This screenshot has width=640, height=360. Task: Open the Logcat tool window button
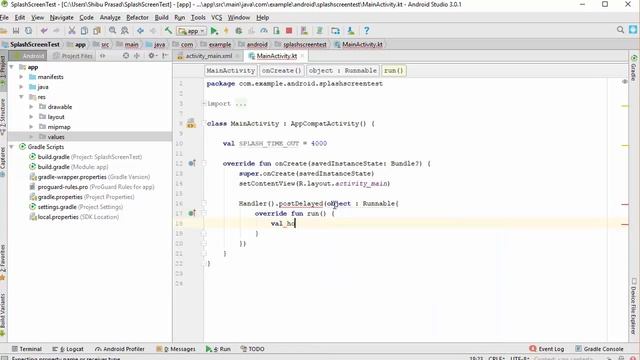point(68,349)
